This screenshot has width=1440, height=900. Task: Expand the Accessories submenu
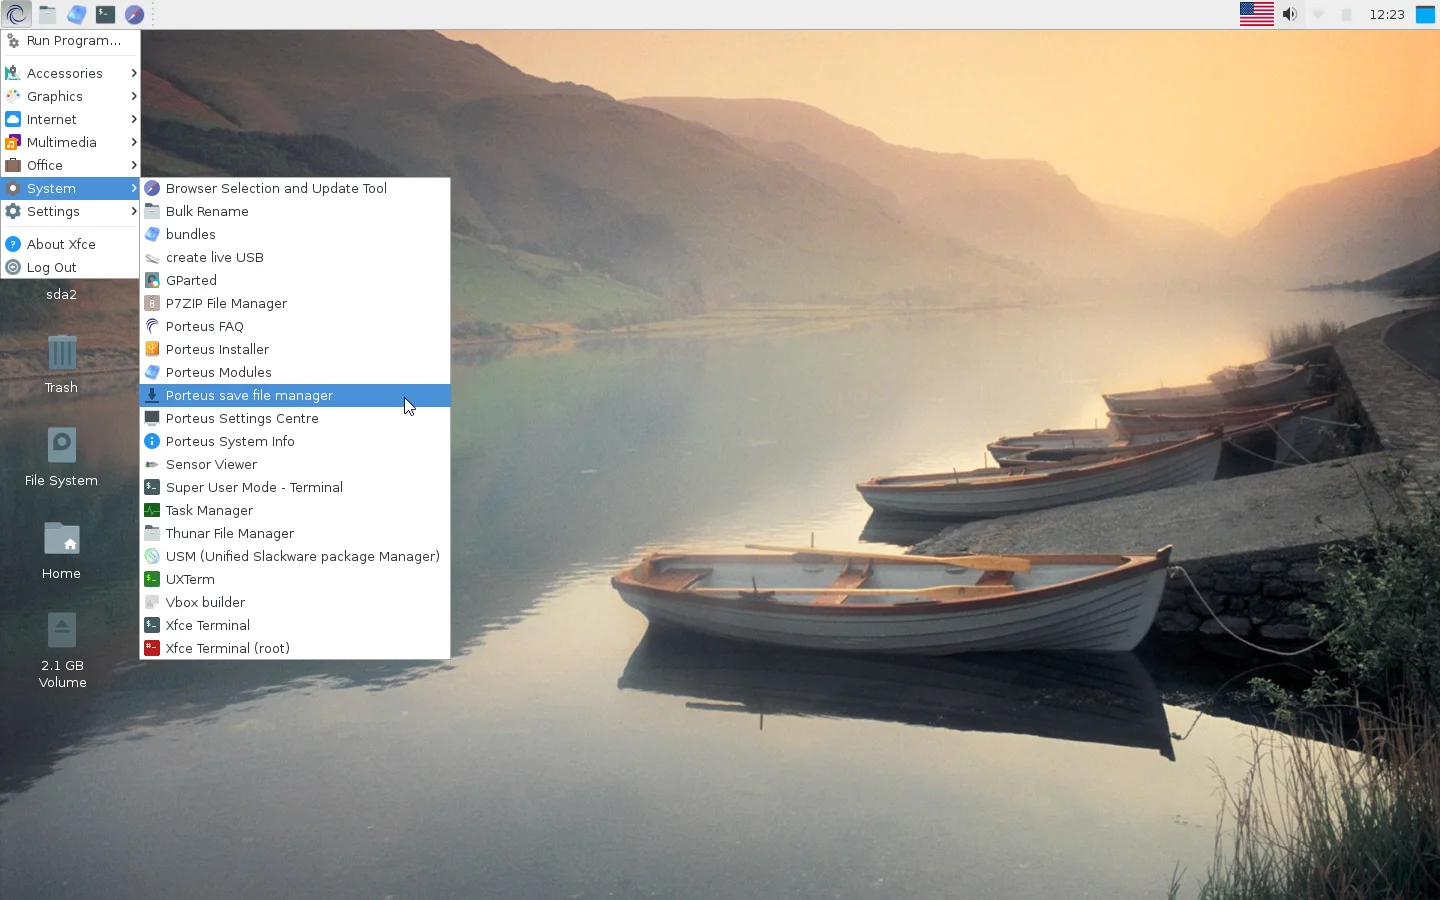coord(65,72)
